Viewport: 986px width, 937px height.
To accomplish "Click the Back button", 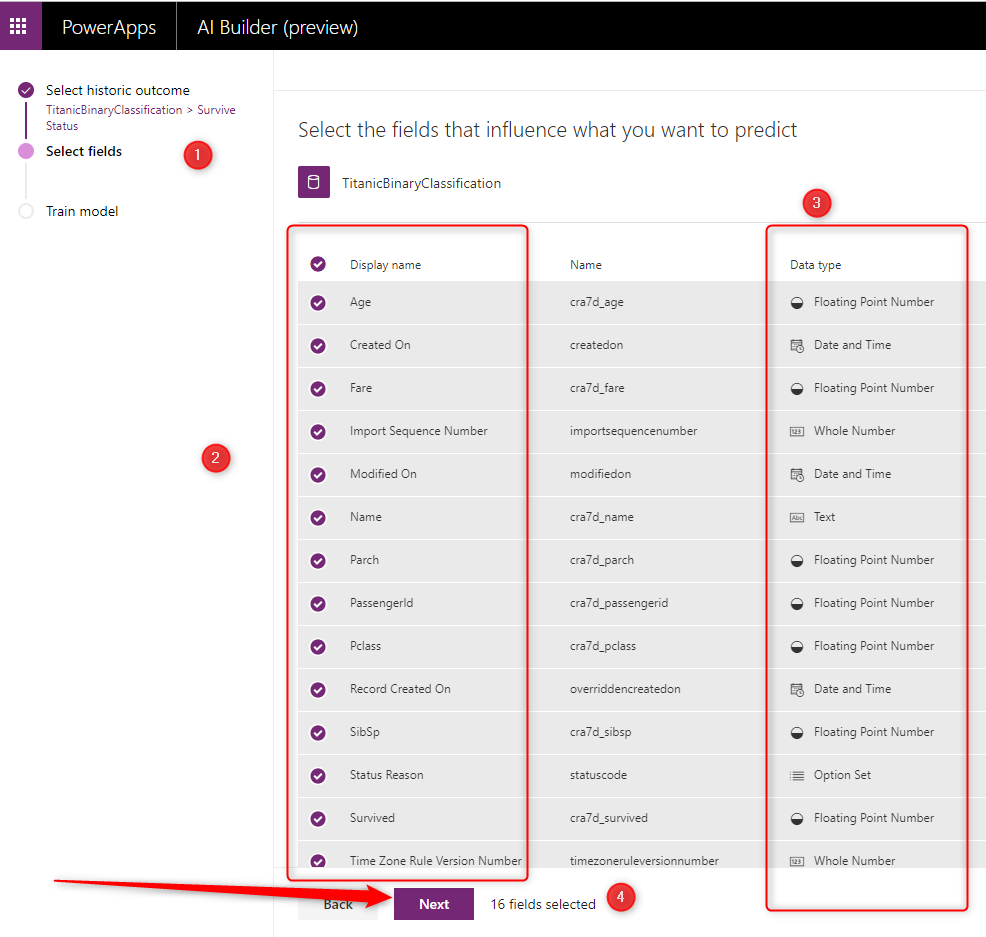I will click(337, 903).
